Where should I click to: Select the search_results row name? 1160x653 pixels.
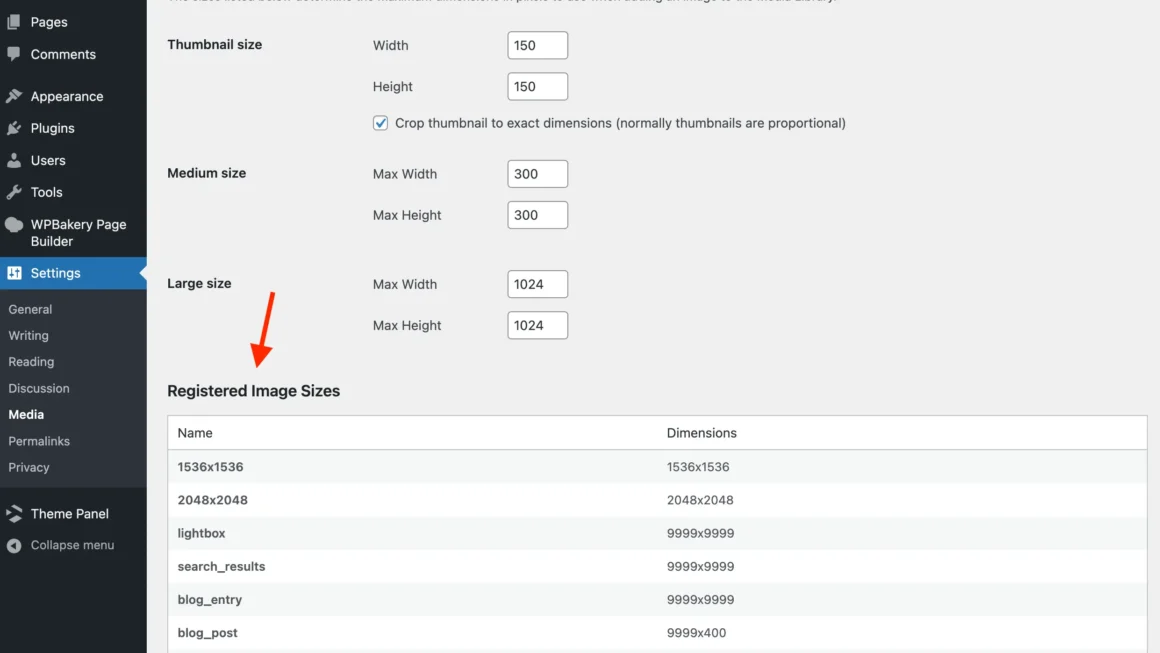(221, 566)
